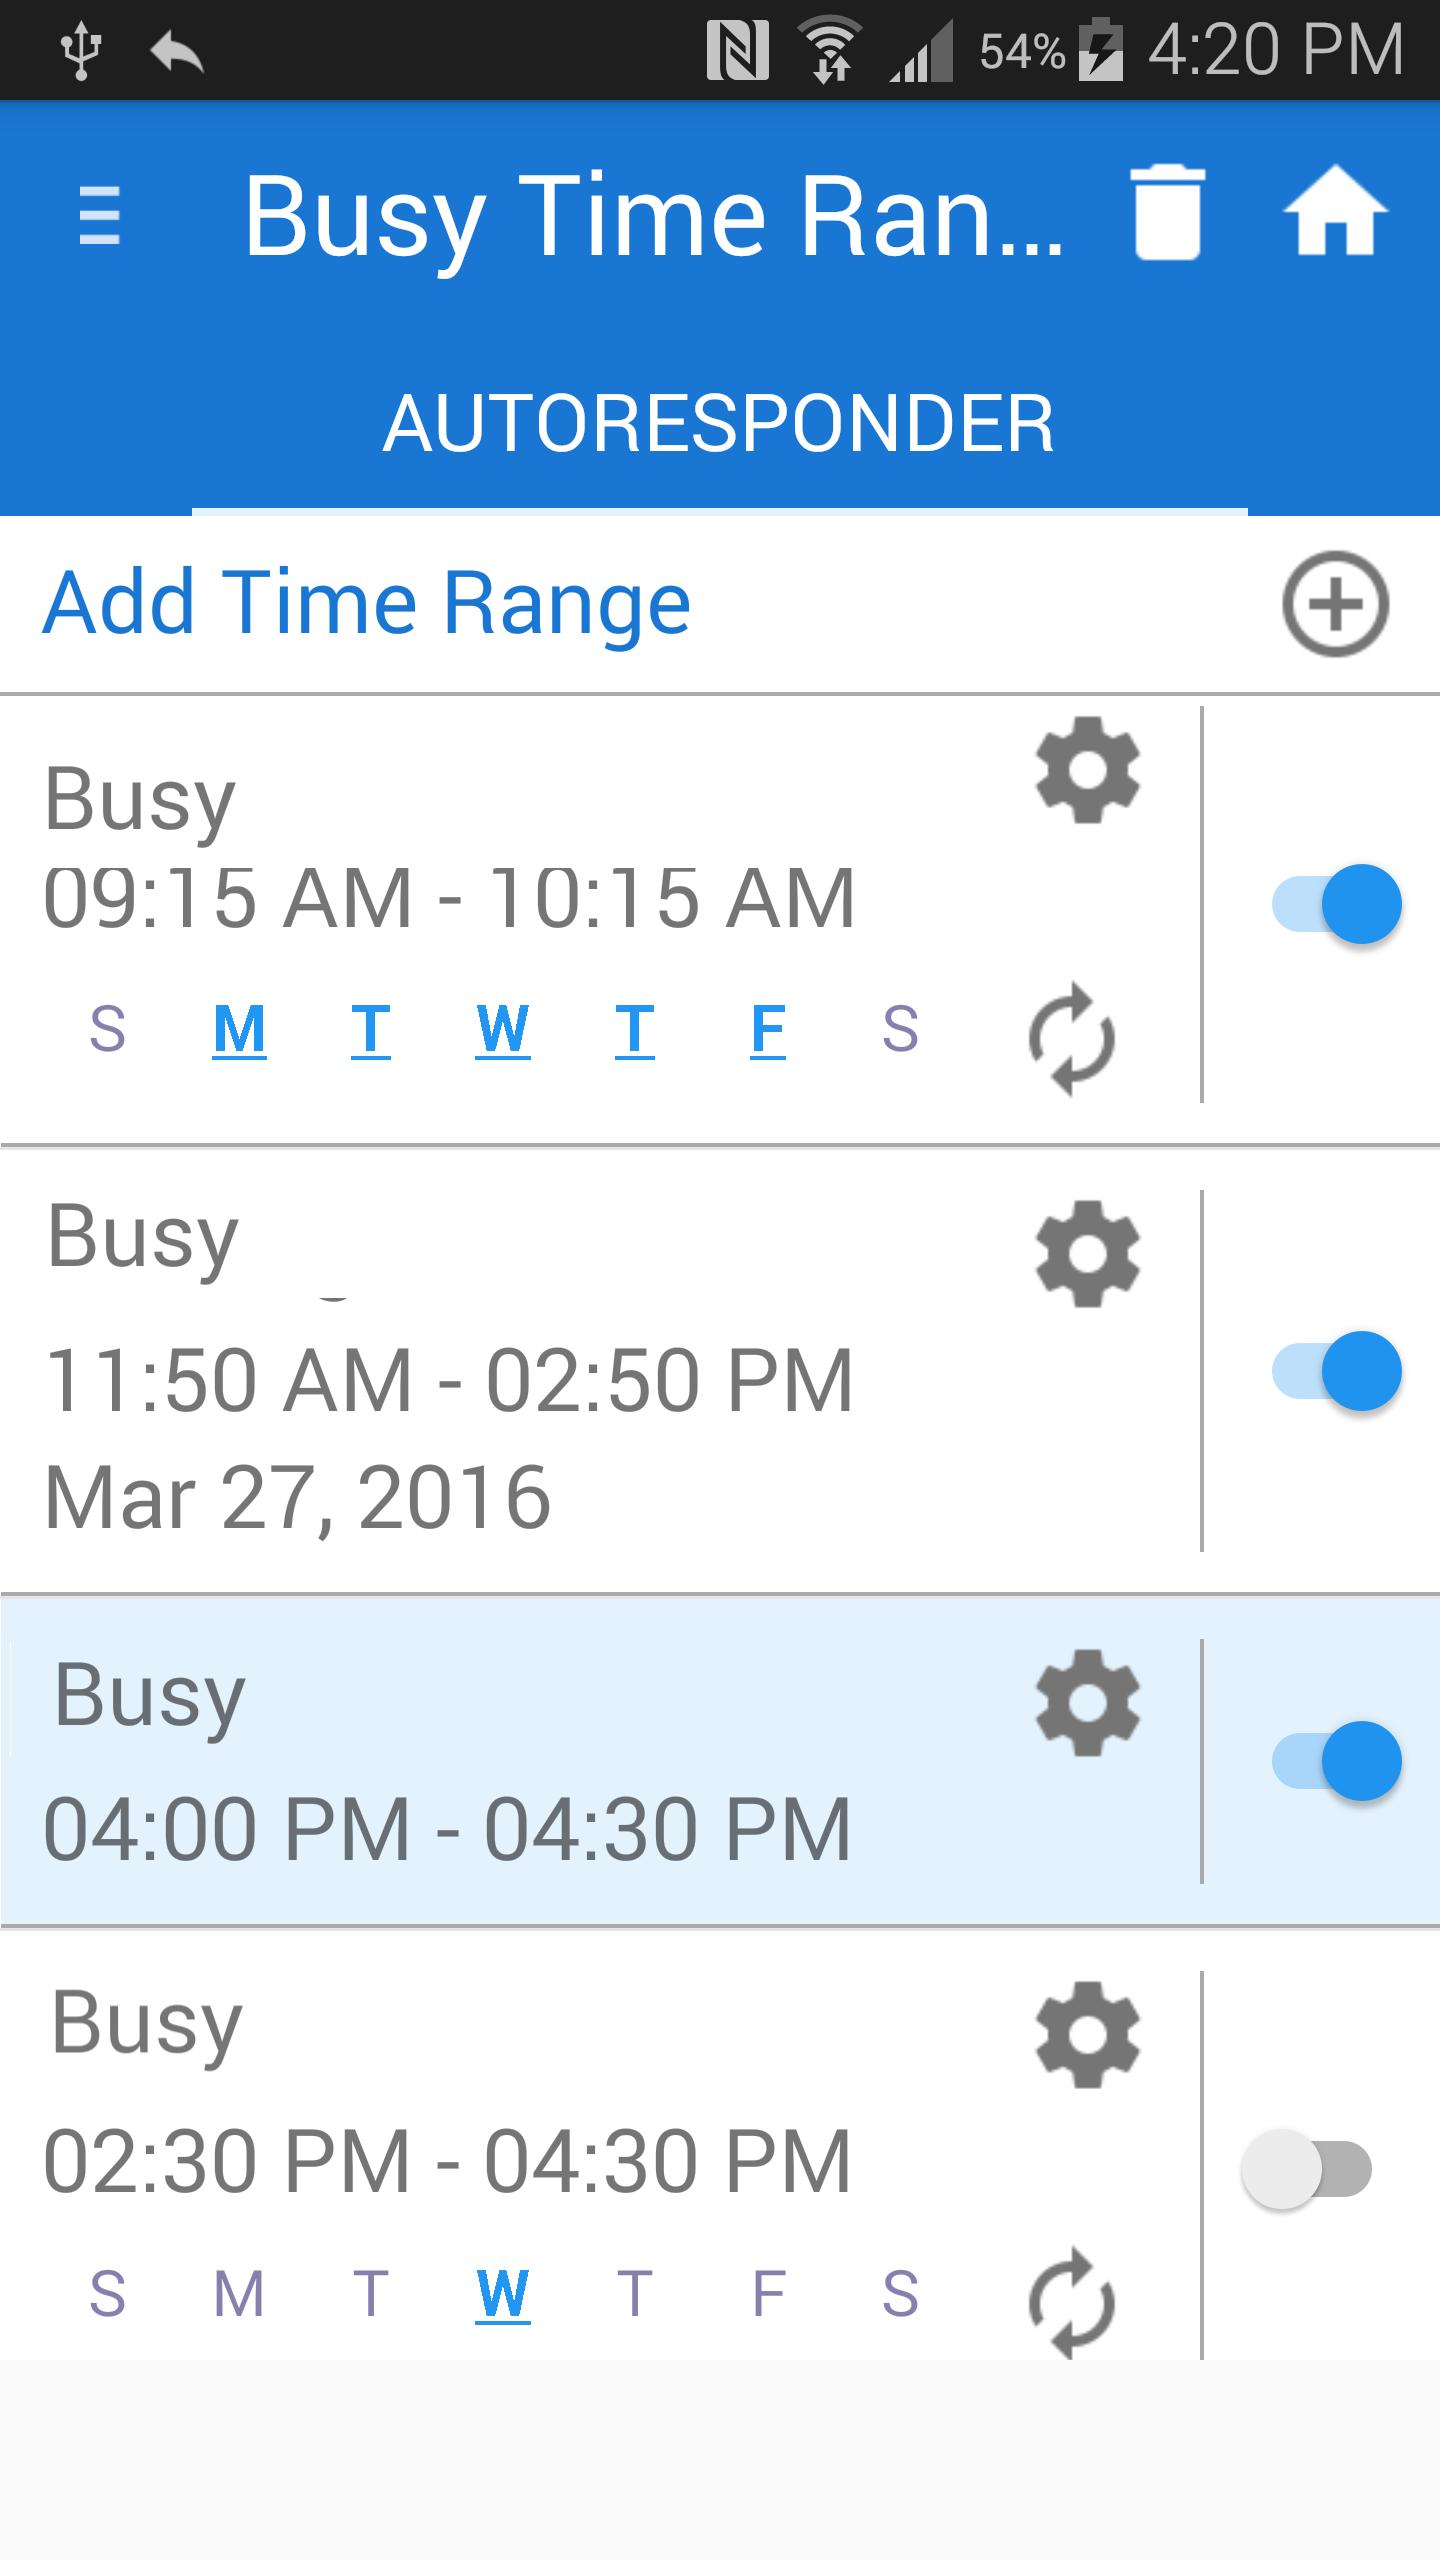Screen dimensions: 1440x2560
Task: Open settings gear for Mar 27 range
Action: click(1088, 1254)
